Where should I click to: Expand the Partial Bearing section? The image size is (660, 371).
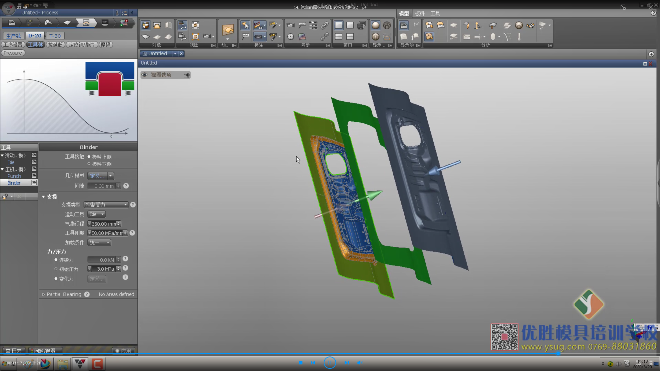coord(43,294)
